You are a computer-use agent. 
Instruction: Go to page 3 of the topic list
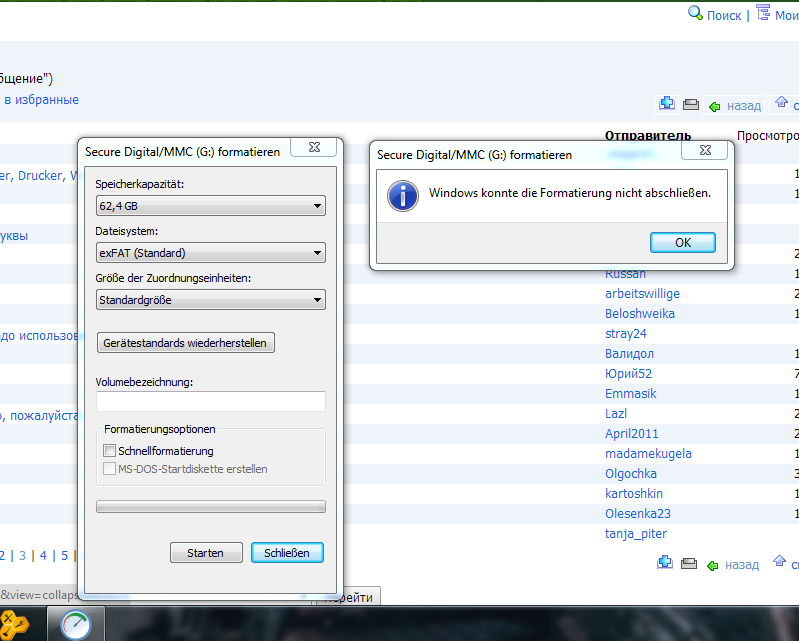(x=22, y=555)
